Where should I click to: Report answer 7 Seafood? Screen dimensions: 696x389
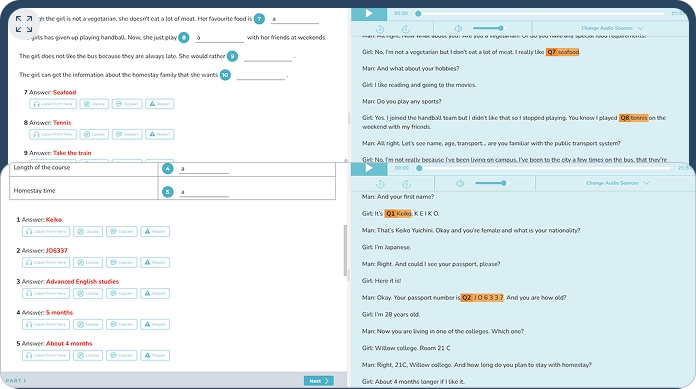pos(159,104)
